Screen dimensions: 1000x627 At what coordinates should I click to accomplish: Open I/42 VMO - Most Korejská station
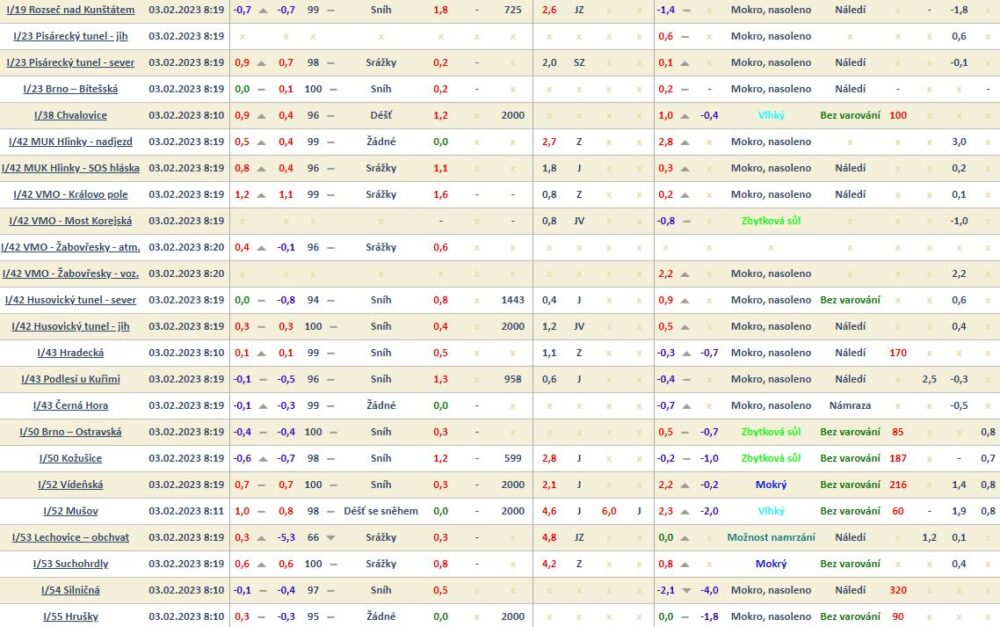tap(69, 221)
